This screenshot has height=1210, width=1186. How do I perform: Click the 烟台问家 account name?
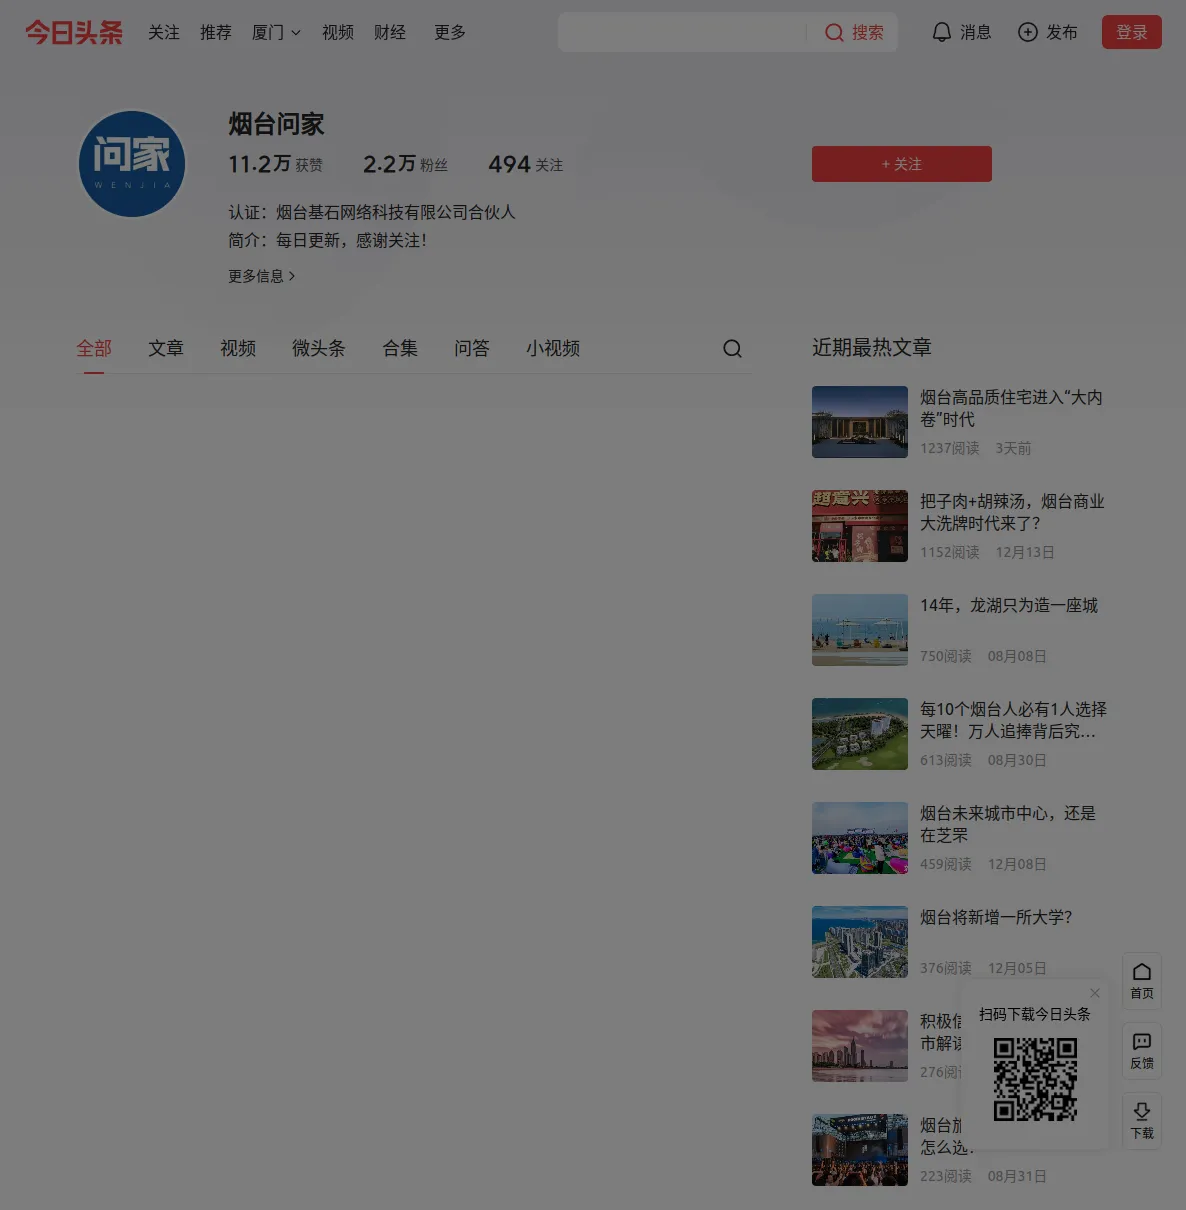coord(276,124)
